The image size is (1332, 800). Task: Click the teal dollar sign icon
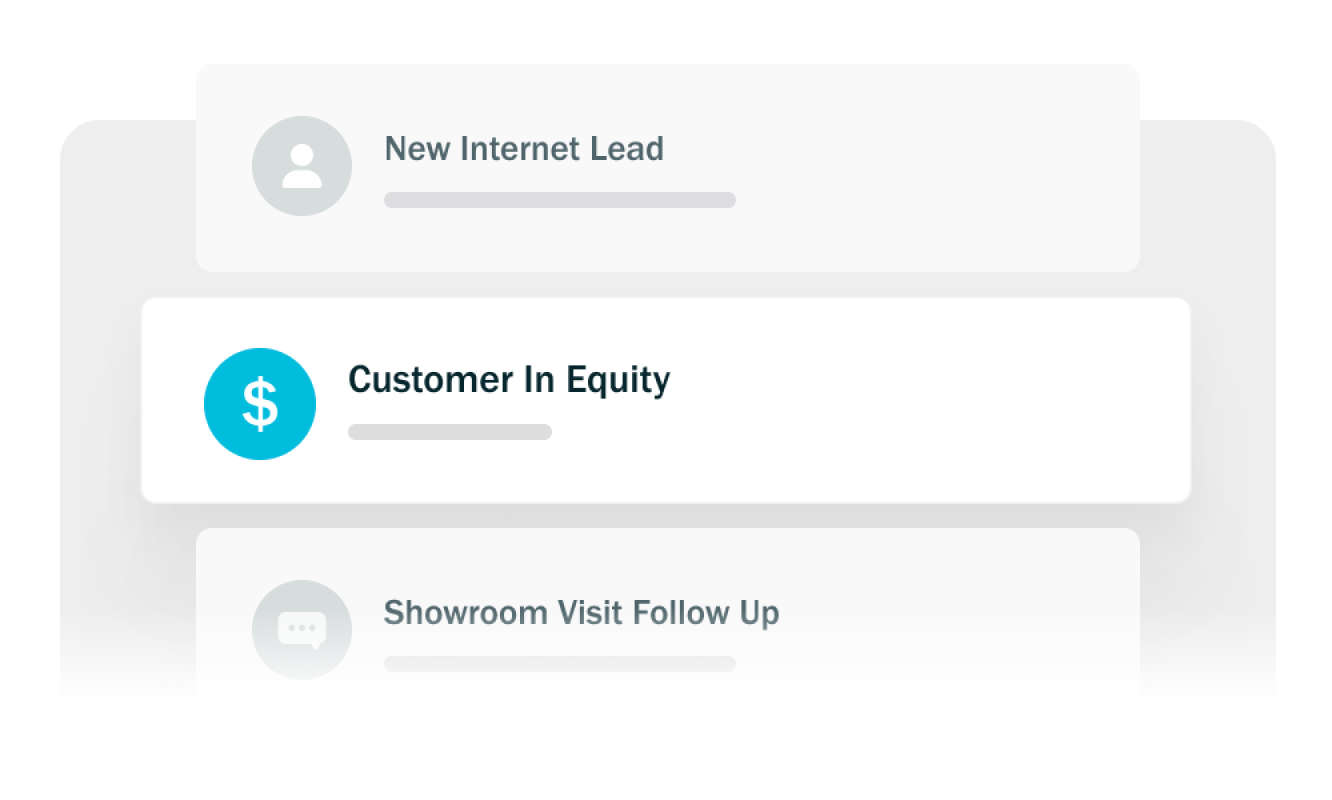tap(260, 404)
